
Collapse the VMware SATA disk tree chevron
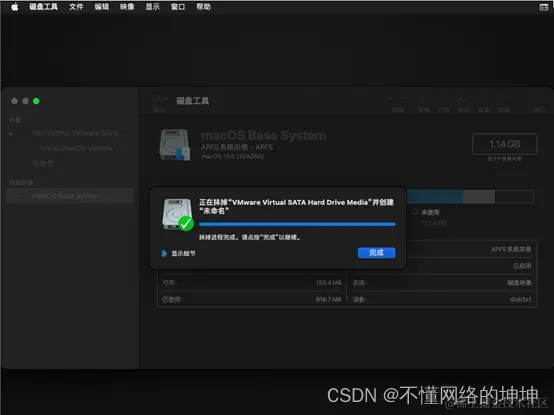click(x=11, y=134)
